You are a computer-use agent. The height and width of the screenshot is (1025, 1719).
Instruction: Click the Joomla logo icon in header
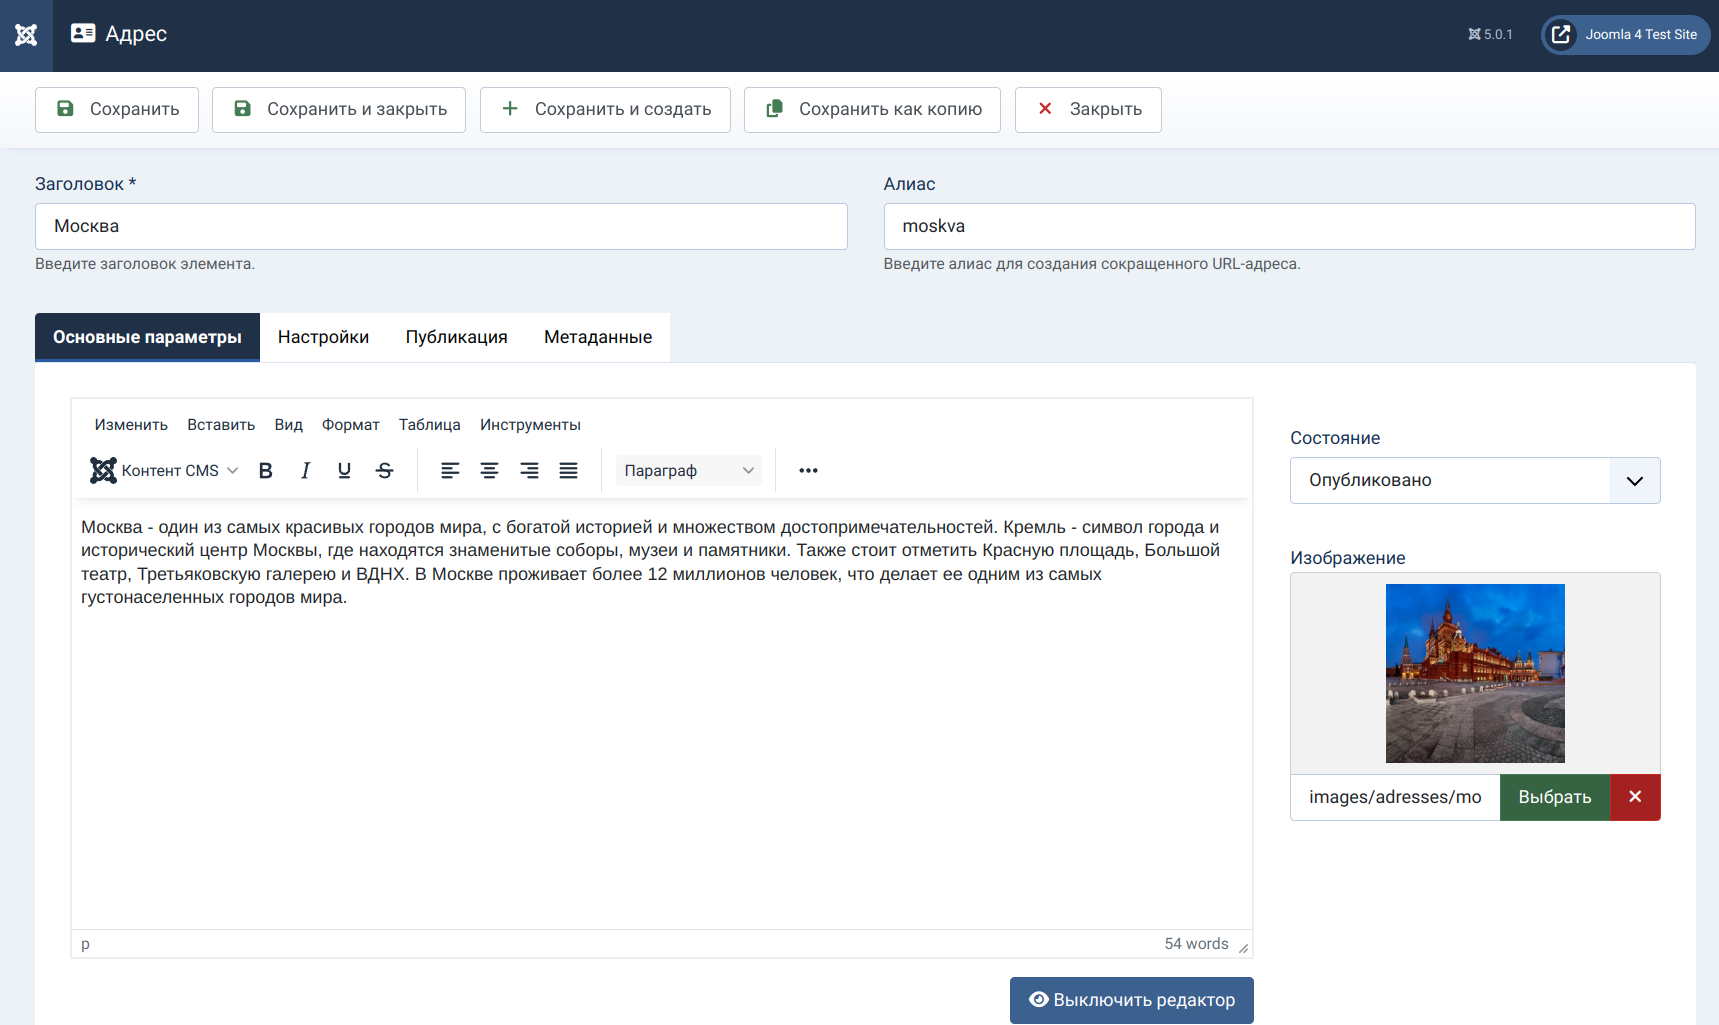click(x=26, y=35)
